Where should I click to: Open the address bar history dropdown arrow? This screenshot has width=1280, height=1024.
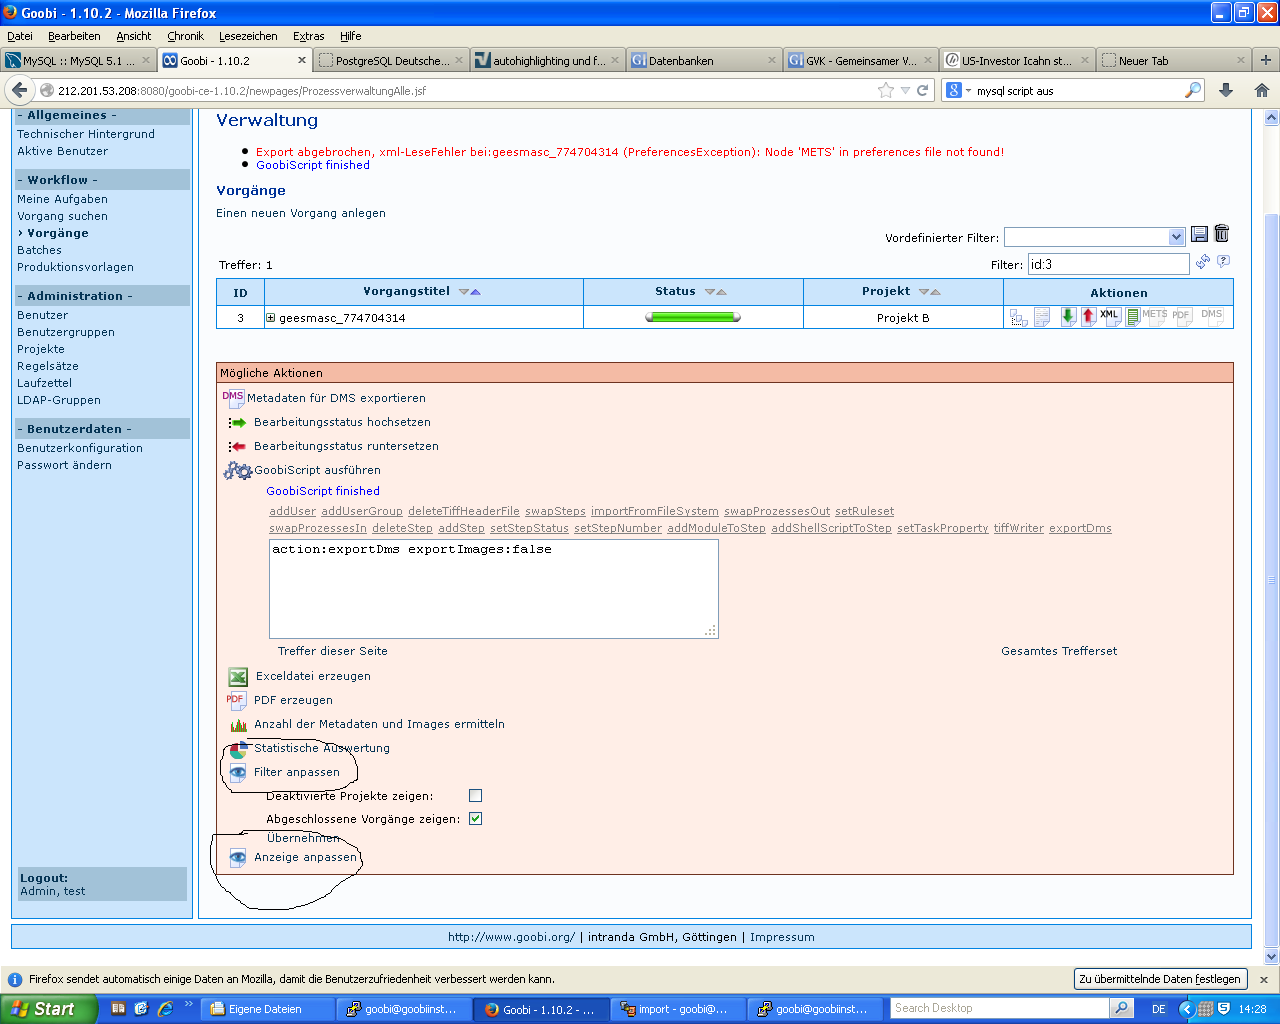point(905,90)
